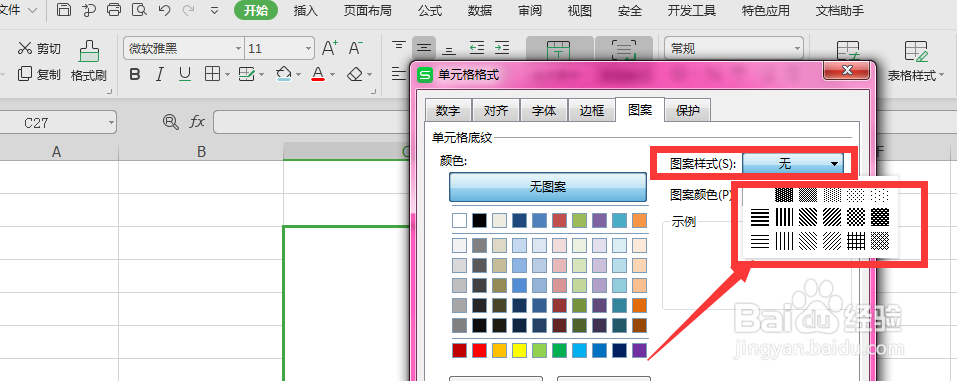The image size is (957, 381).
Task: Toggle italic formatting
Action: [x=160, y=74]
